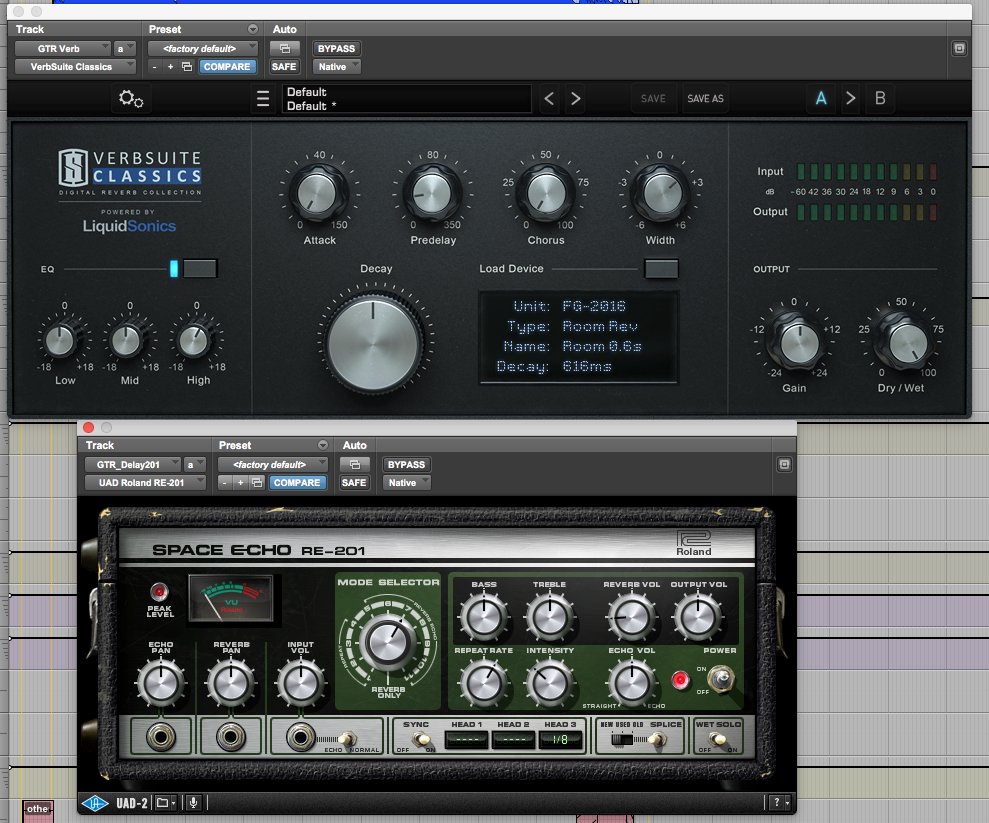Open VerbSuite Native format dropdown

[x=337, y=66]
